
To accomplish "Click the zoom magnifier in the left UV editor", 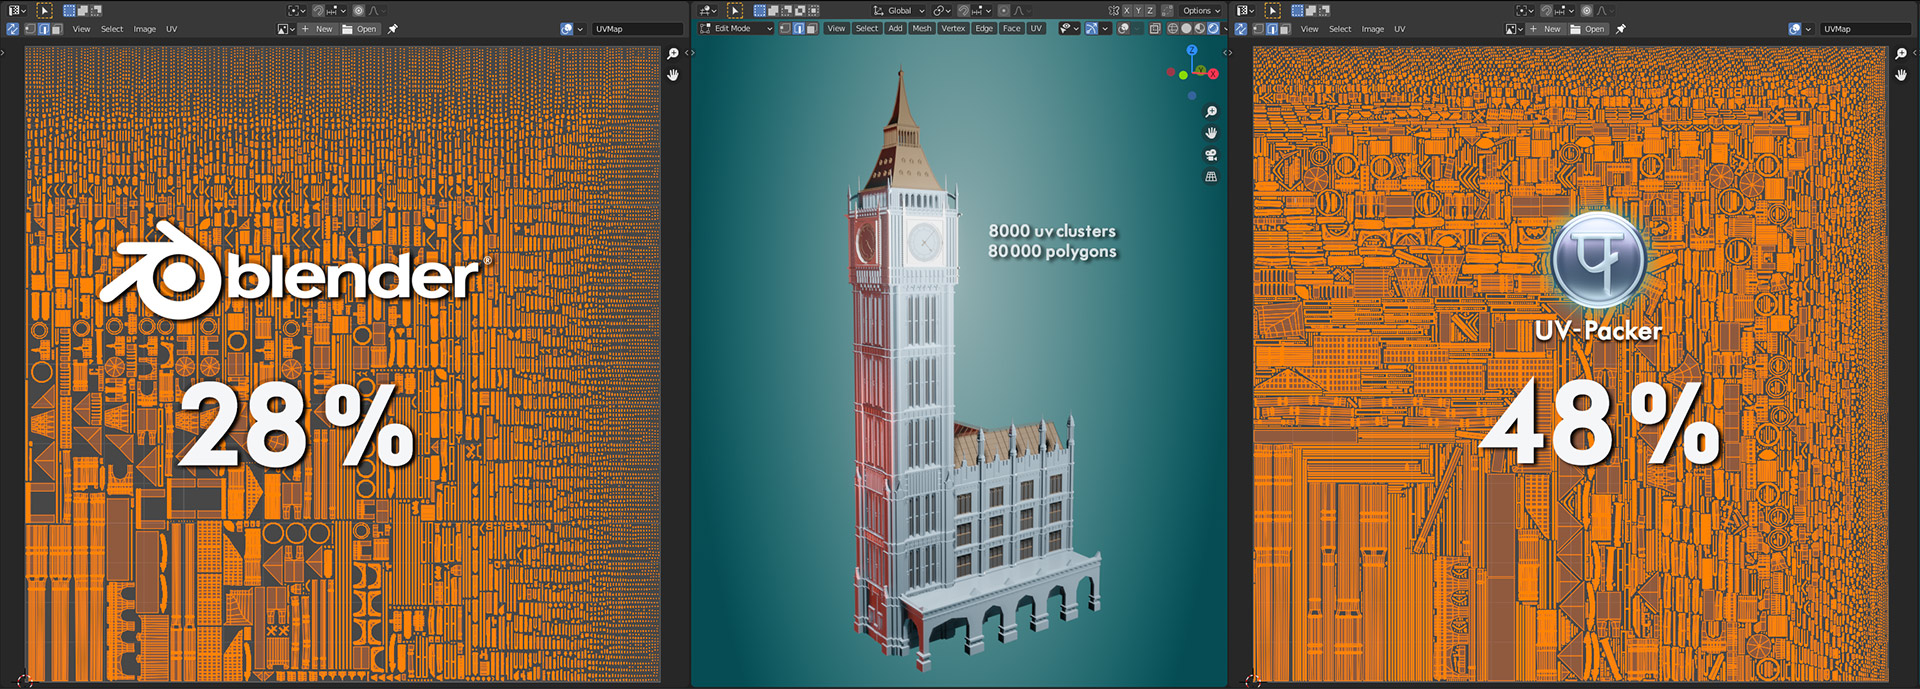I will pos(673,54).
